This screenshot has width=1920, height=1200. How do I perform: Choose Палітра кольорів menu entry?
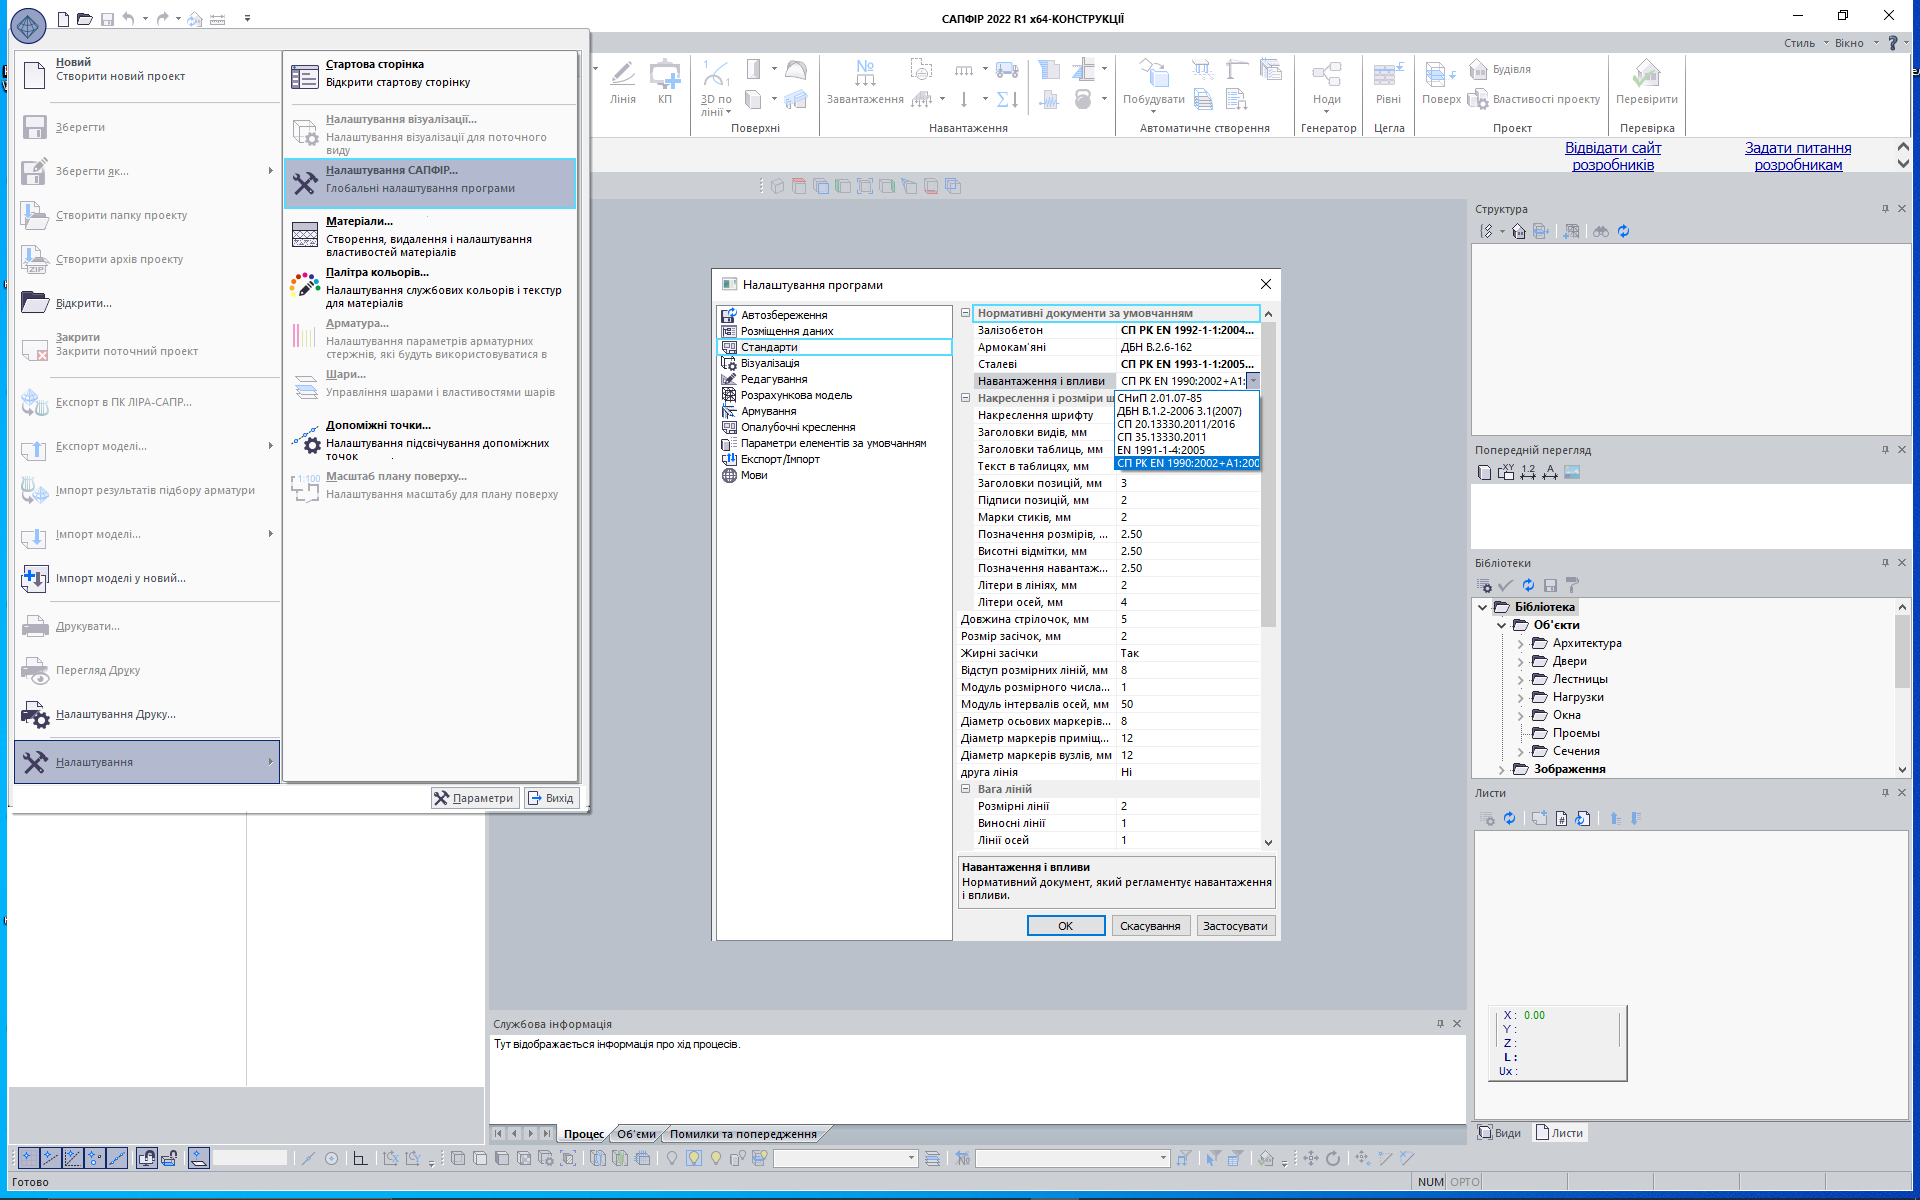pos(376,272)
